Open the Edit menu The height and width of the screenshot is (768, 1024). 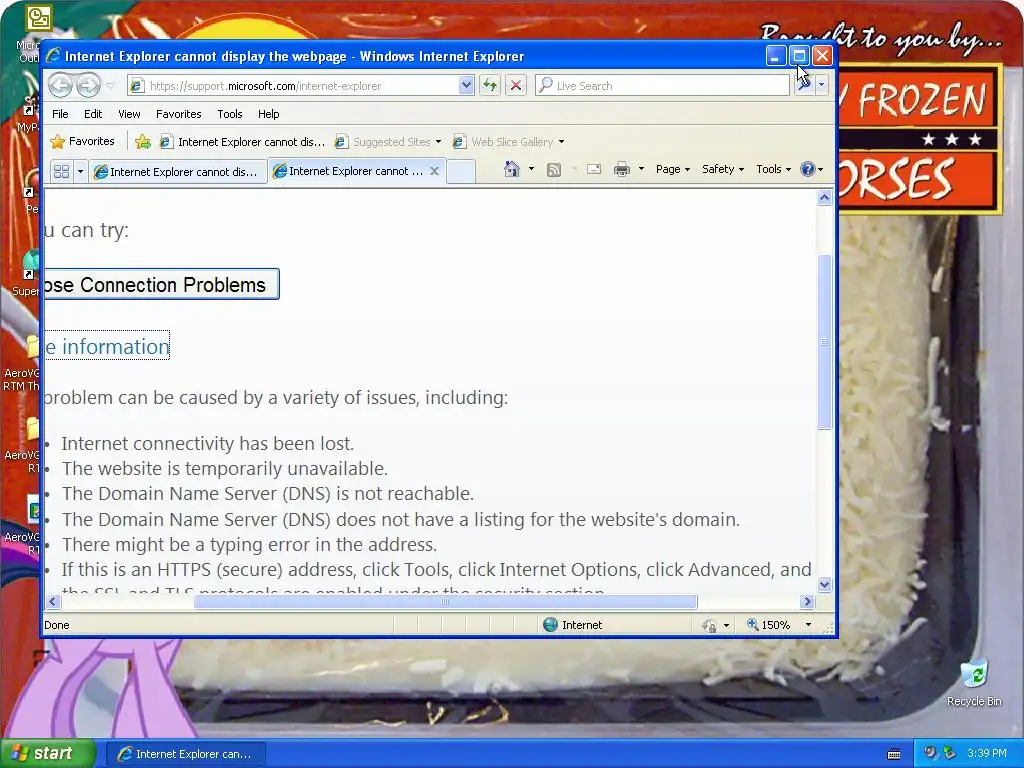pos(93,114)
